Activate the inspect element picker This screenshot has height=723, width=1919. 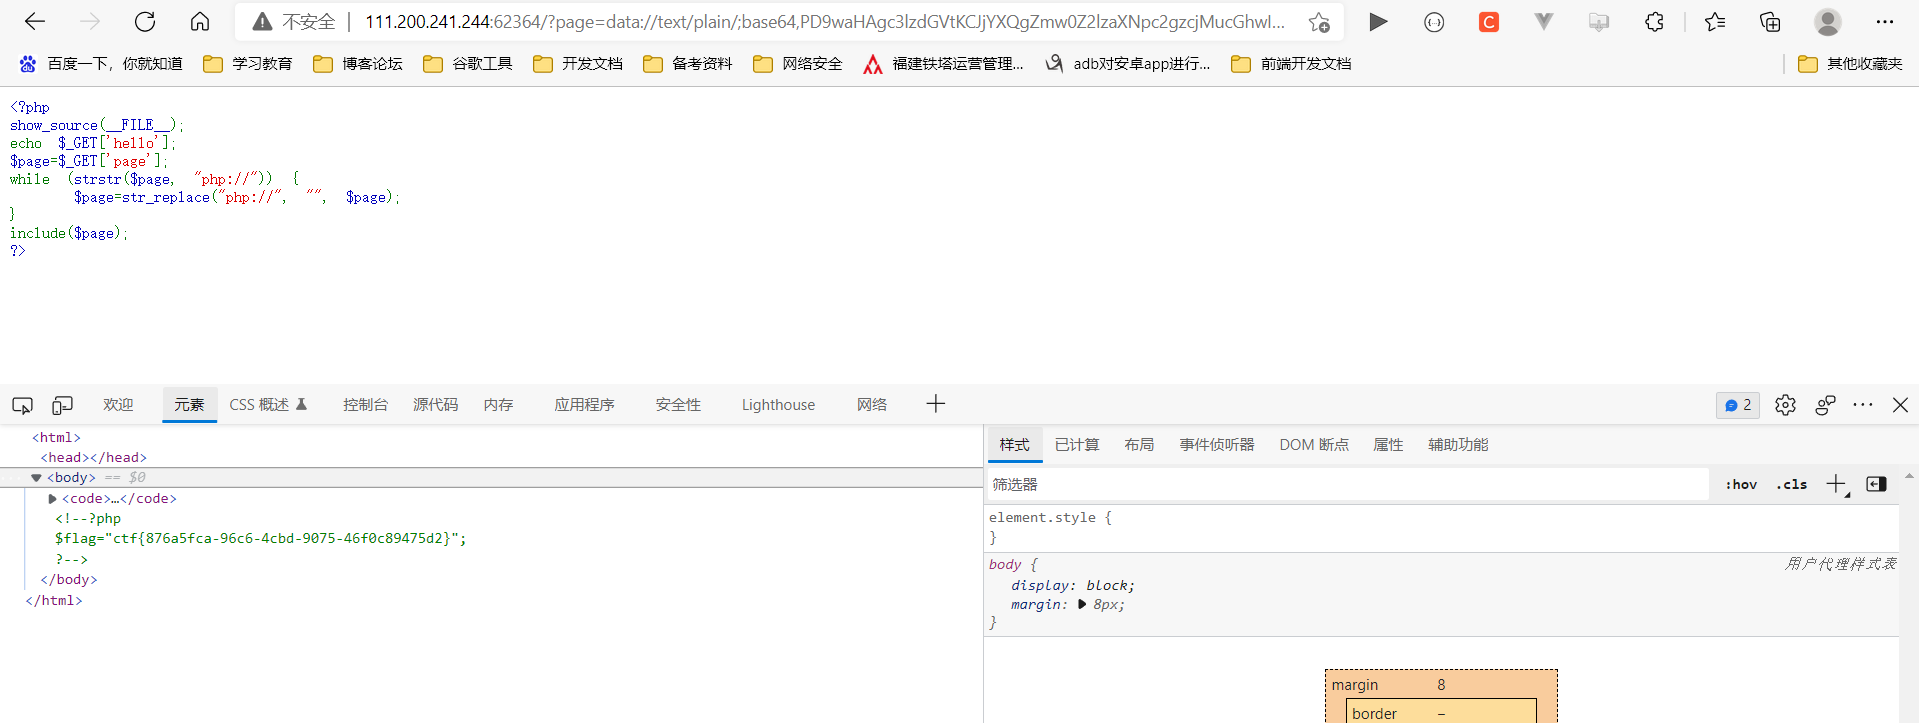click(x=22, y=405)
